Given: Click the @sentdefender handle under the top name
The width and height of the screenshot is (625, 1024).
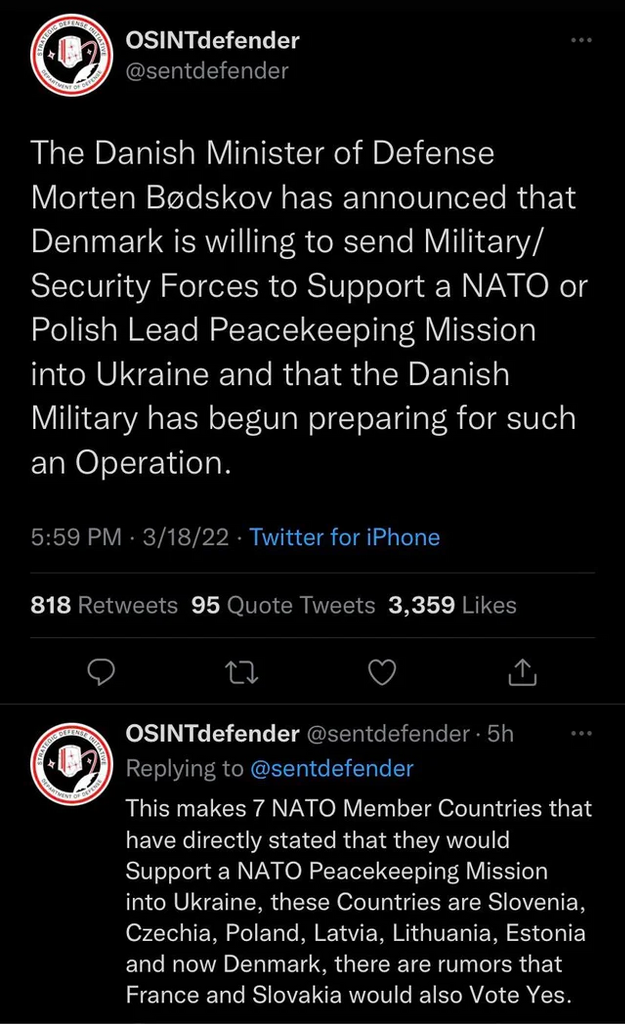Looking at the screenshot, I should [x=207, y=70].
